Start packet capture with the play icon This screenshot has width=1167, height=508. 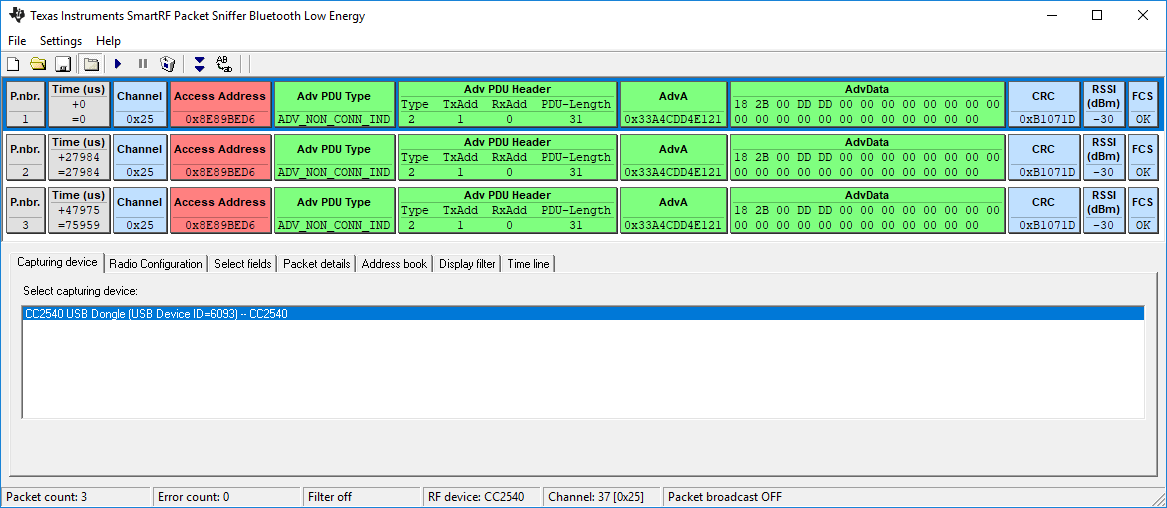tap(118, 64)
